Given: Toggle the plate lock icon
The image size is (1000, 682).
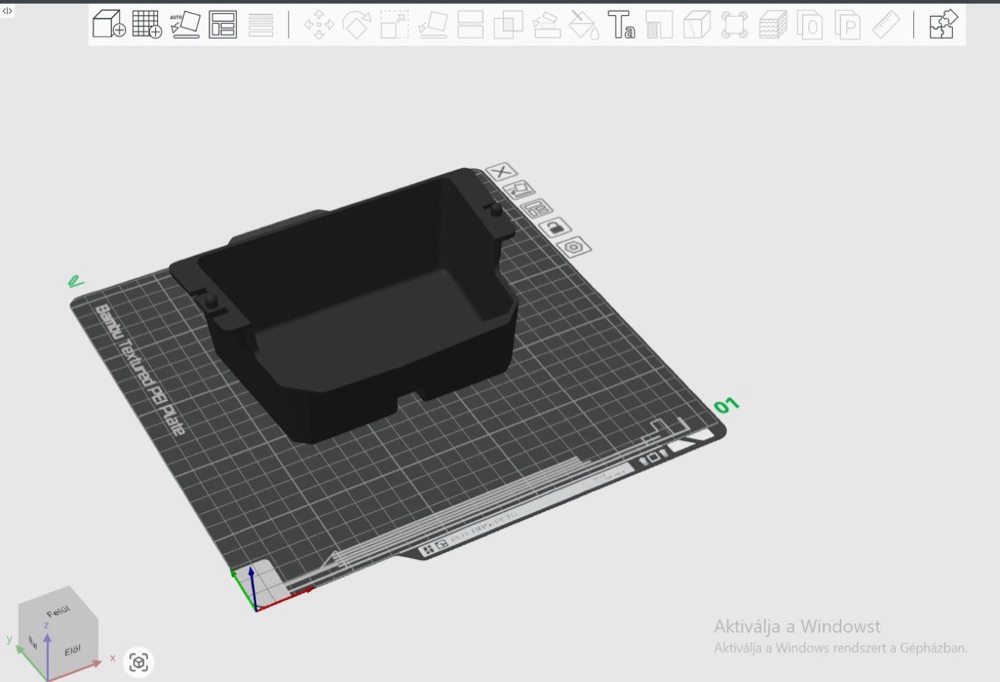Looking at the screenshot, I should (554, 226).
